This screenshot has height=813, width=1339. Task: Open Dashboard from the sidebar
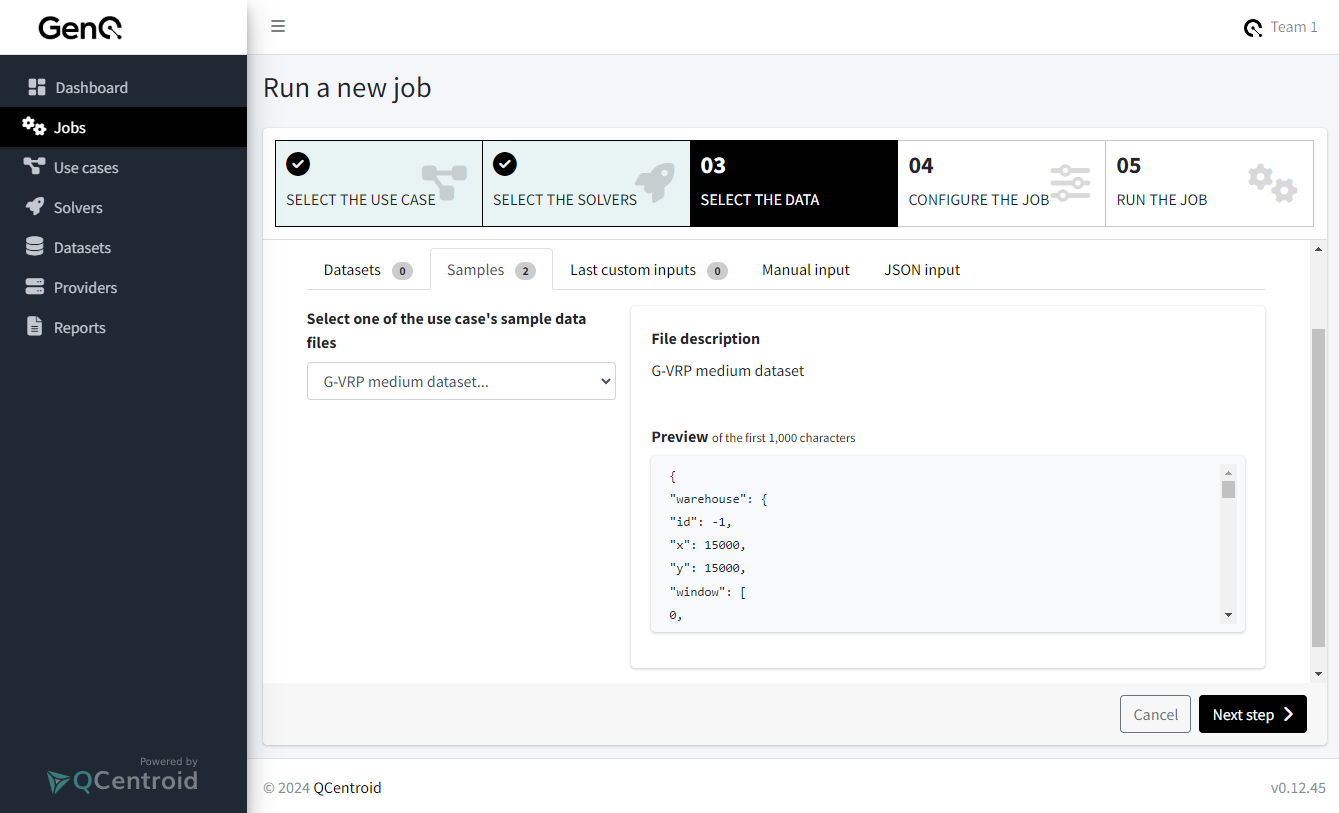click(x=123, y=87)
